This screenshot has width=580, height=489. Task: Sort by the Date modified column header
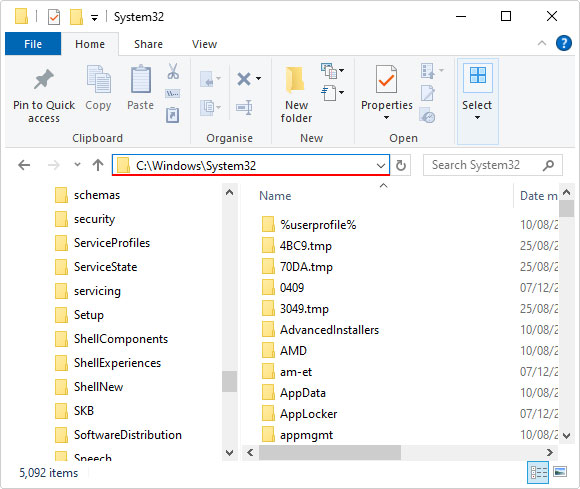click(x=539, y=196)
